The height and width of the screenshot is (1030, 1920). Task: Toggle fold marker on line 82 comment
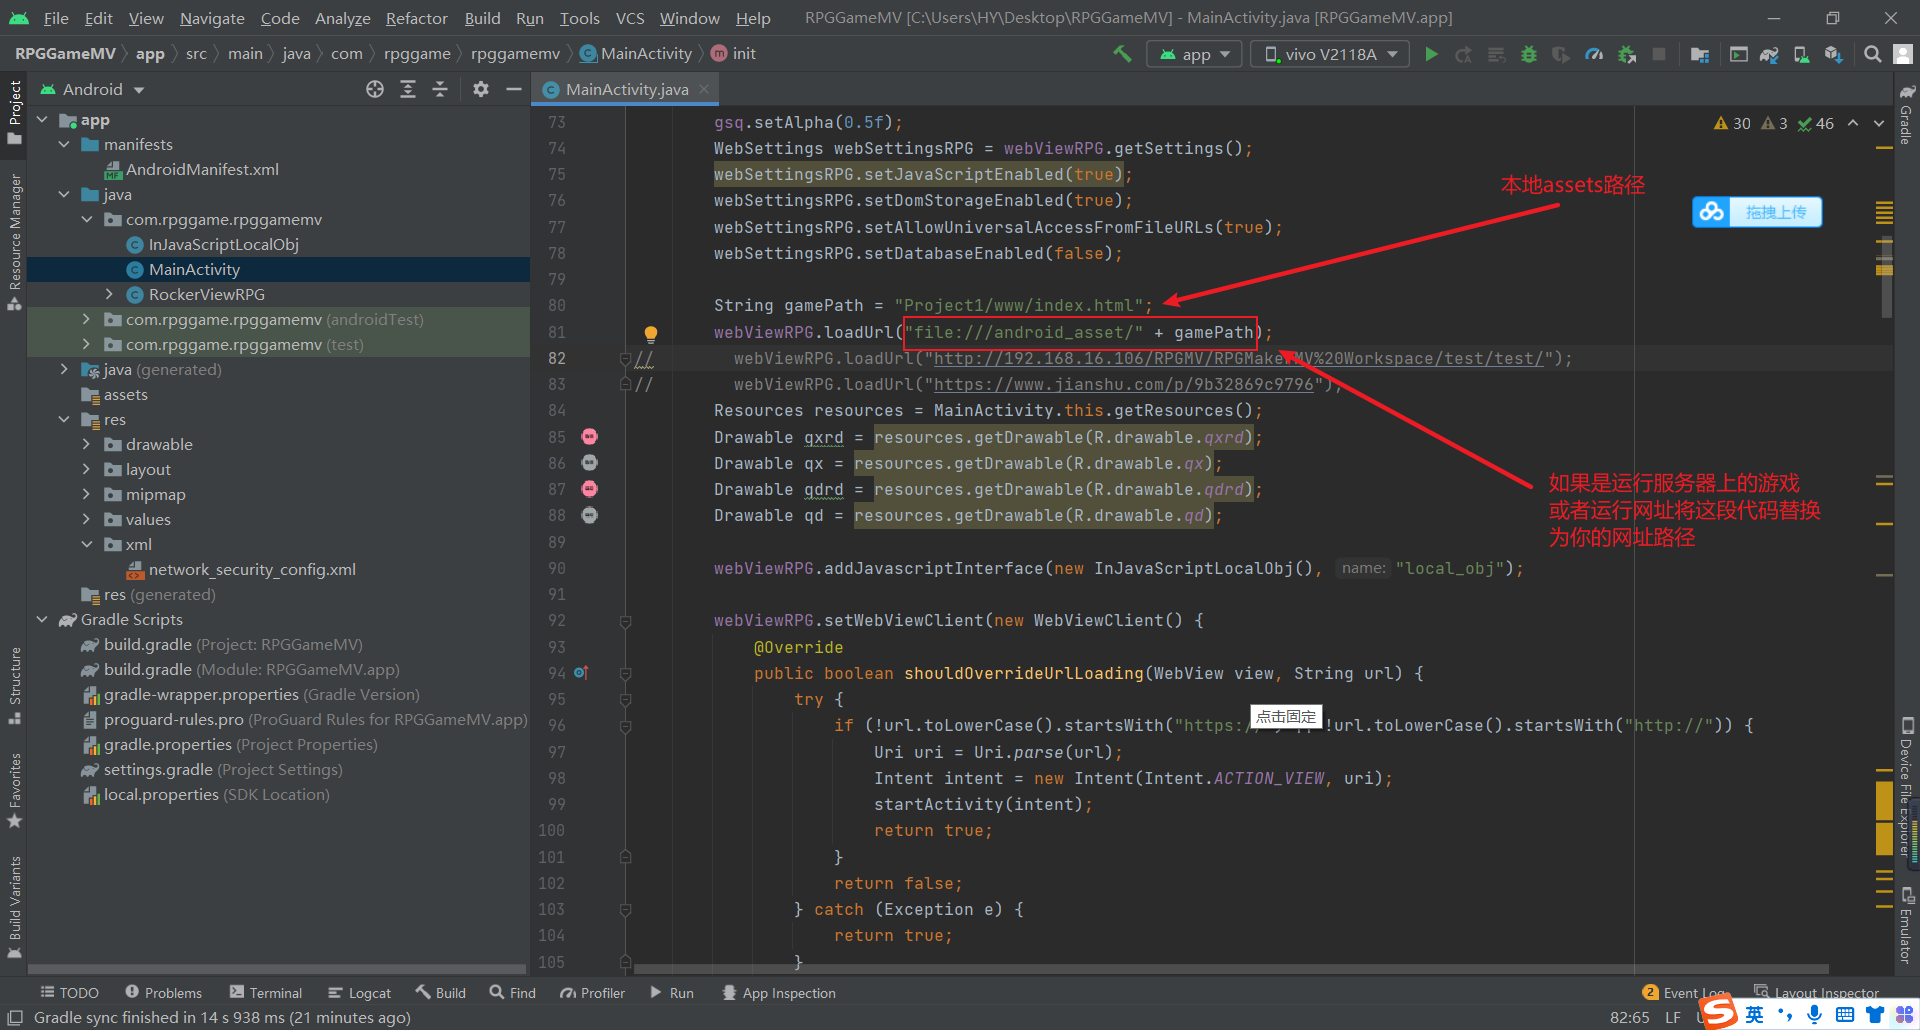[625, 358]
